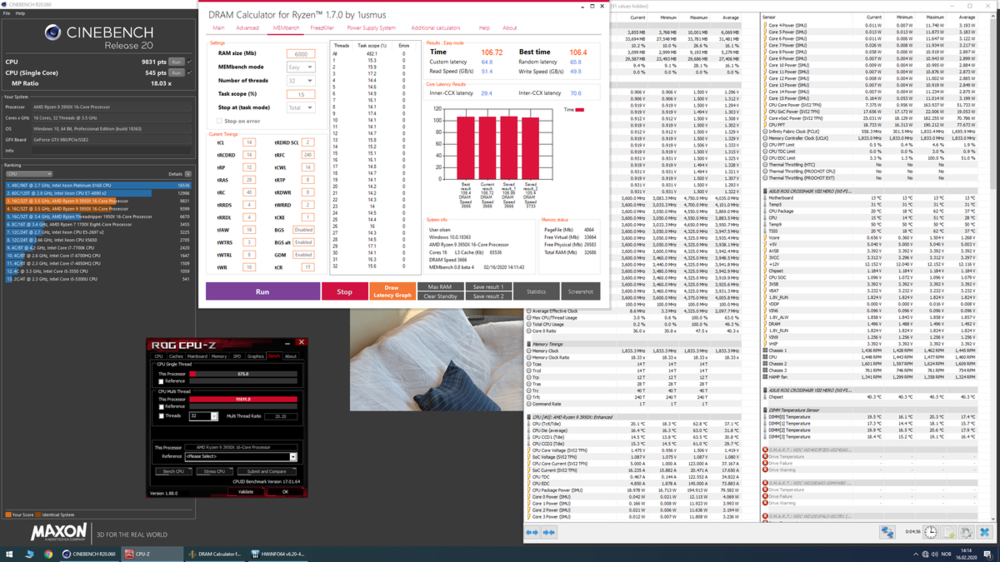Screen dimensions: 1000x562
Task: Open Cinebench File menu
Action: point(6,13)
